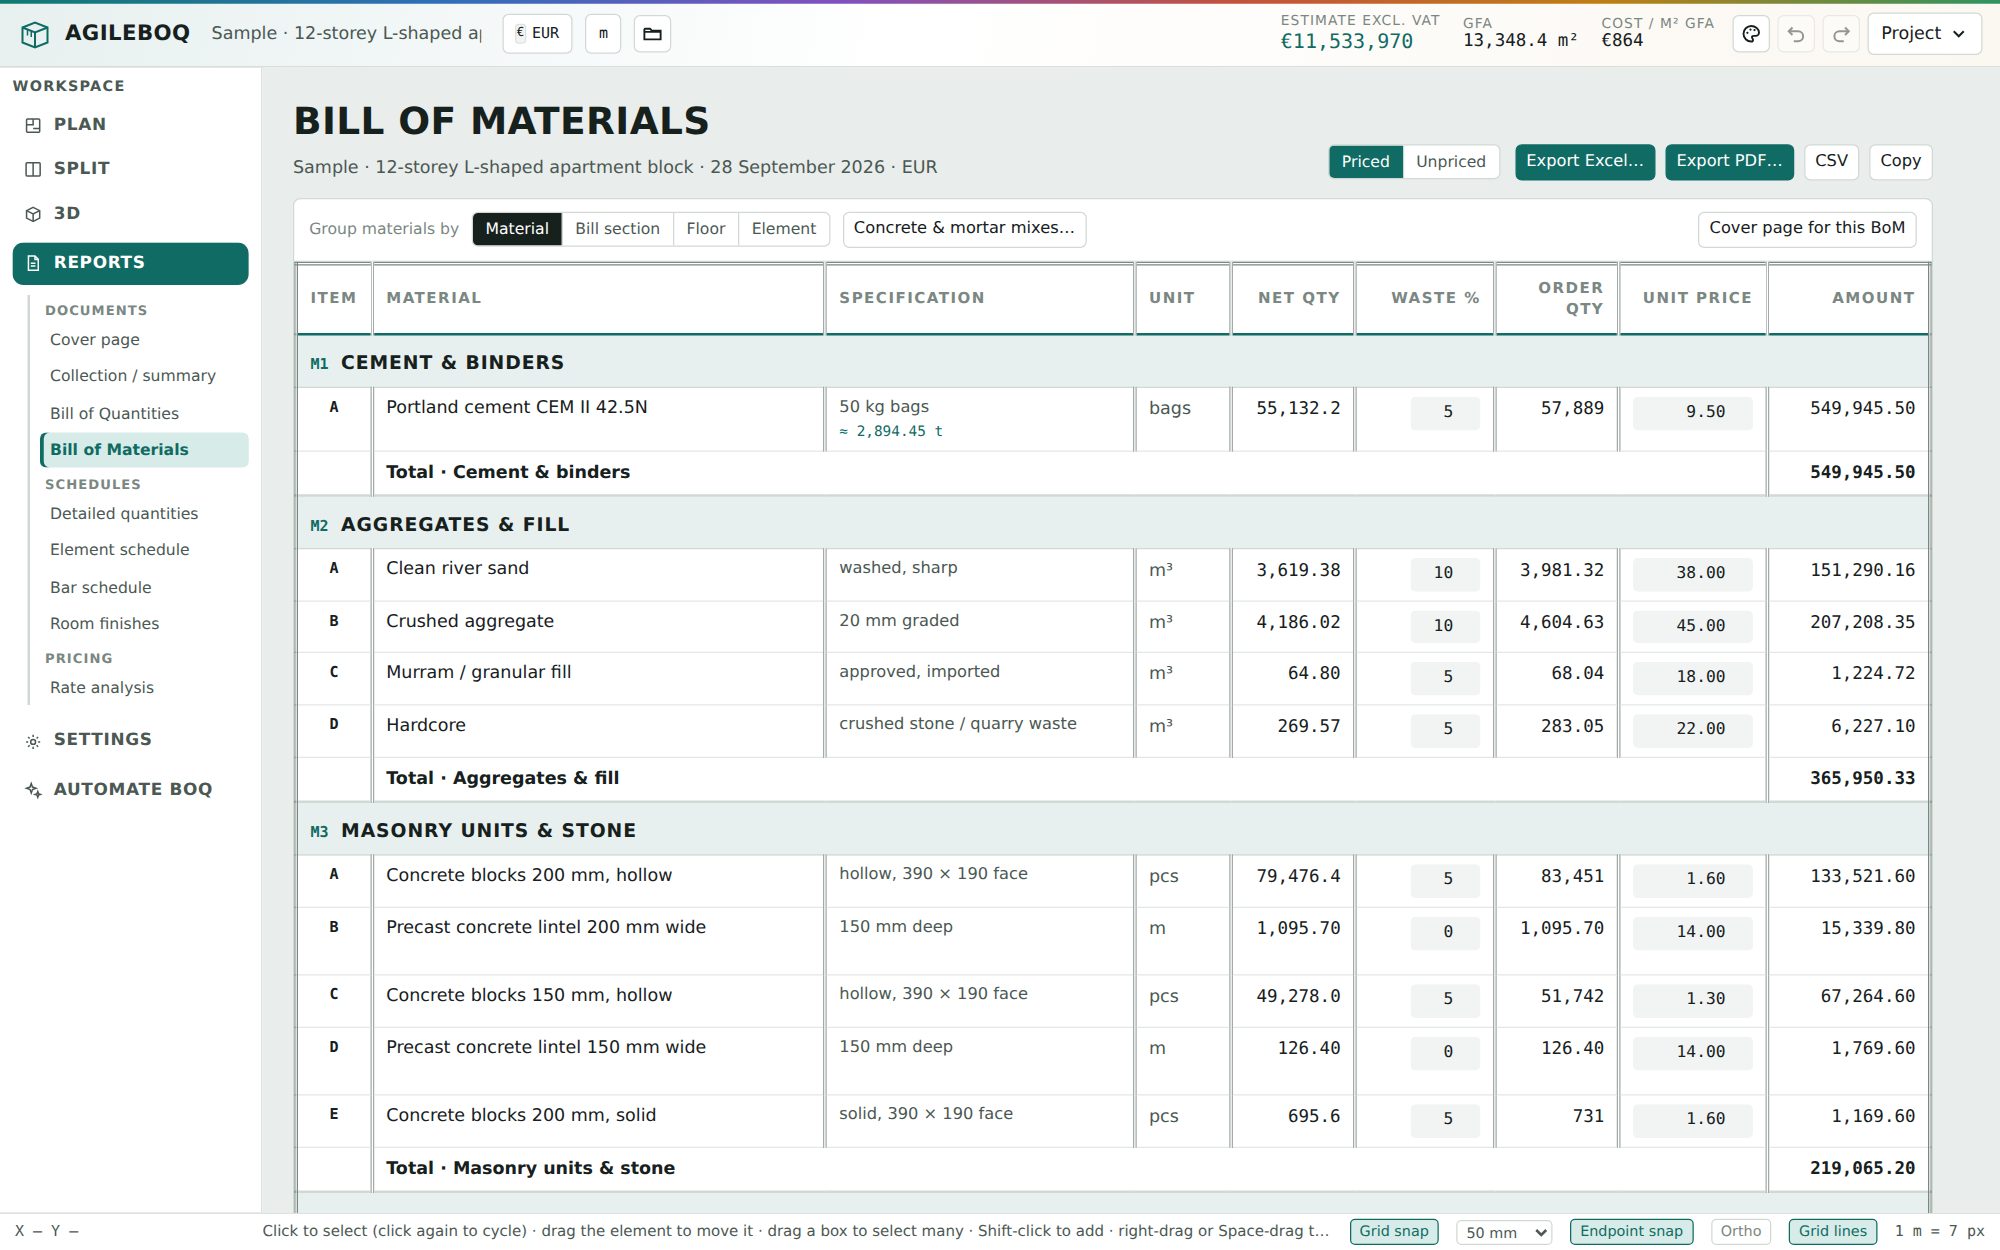Group materials by Bill section
Screen dimensions: 2000x1250
617,229
